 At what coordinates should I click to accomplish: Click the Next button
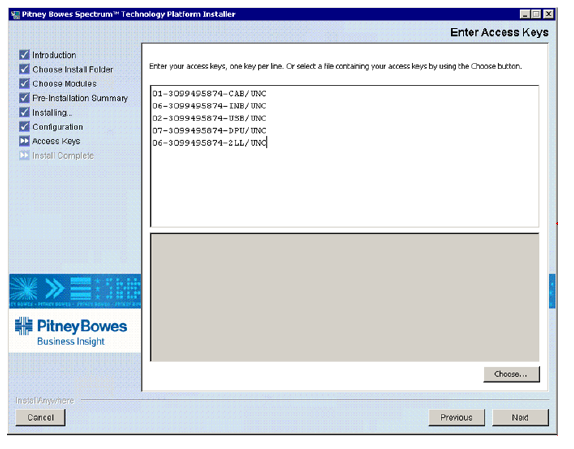coord(520,418)
